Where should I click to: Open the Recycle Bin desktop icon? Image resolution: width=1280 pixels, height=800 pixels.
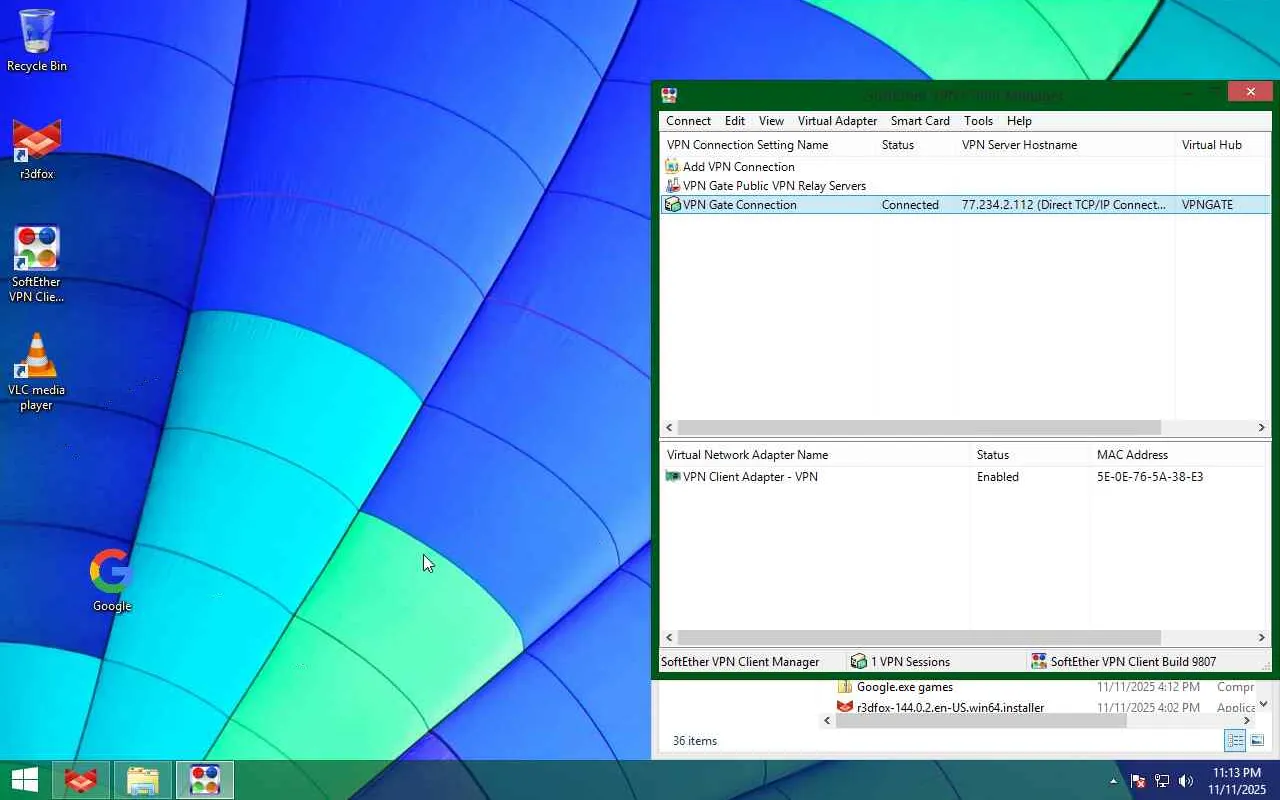(x=37, y=40)
